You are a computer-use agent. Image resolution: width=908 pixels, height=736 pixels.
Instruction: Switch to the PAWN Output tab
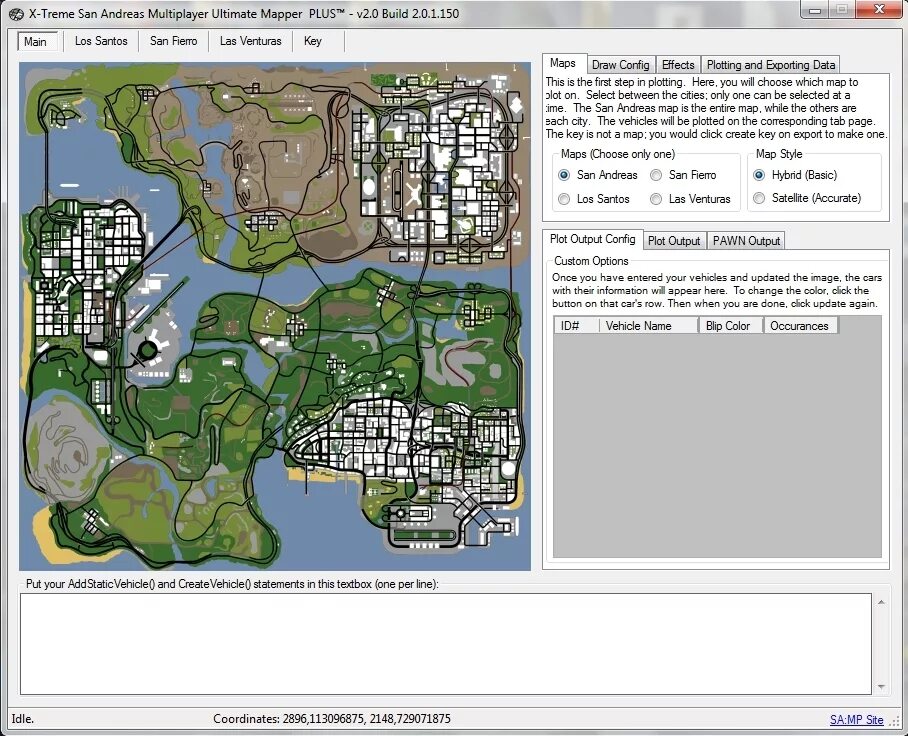(746, 241)
